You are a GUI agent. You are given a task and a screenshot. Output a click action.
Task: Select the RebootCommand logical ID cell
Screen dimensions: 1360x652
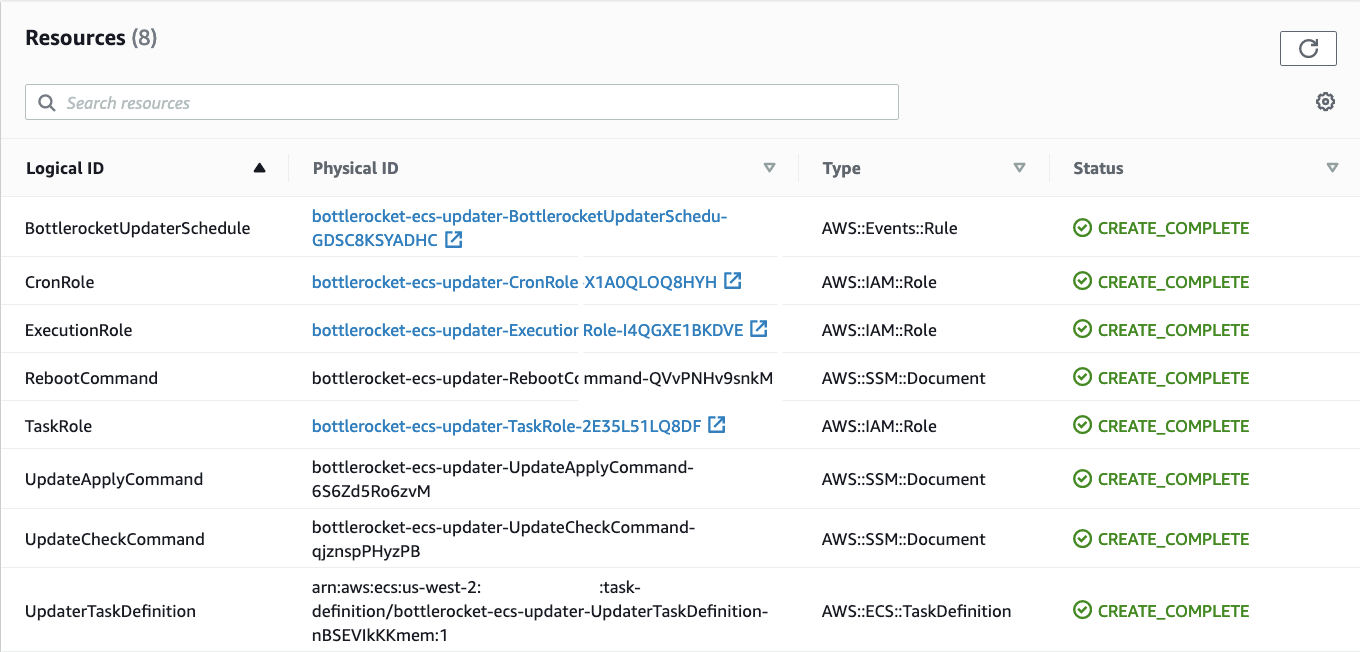[91, 378]
